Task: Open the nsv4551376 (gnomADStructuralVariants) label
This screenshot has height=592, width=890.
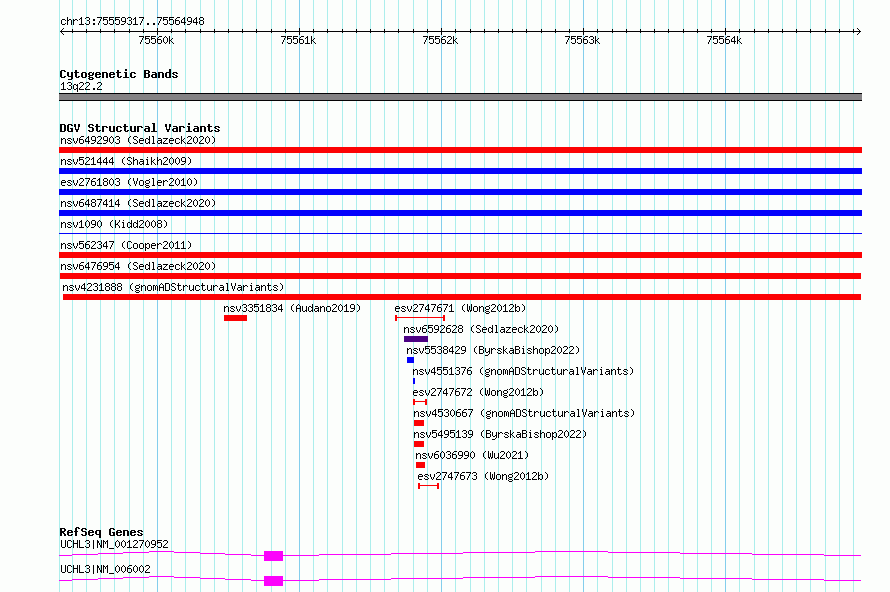Action: click(x=523, y=371)
